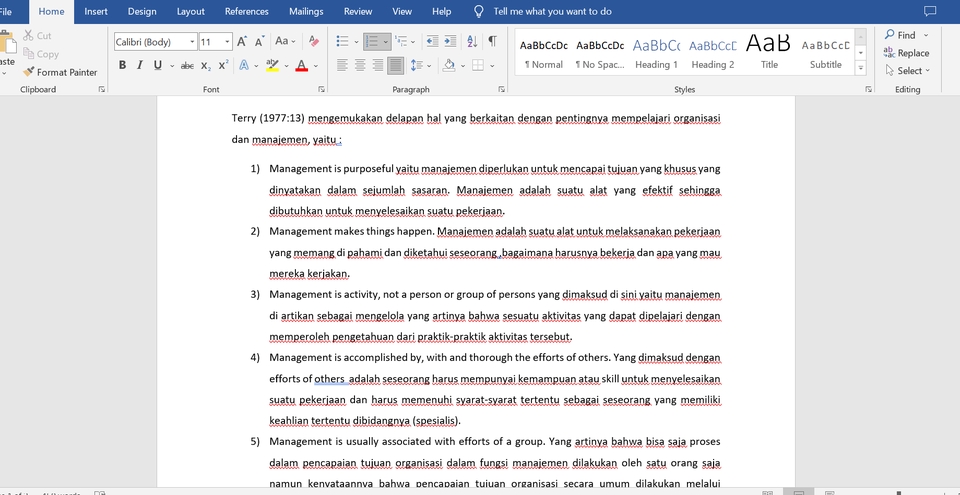Decrease paragraph indent
This screenshot has width=960, height=495.
coord(432,41)
